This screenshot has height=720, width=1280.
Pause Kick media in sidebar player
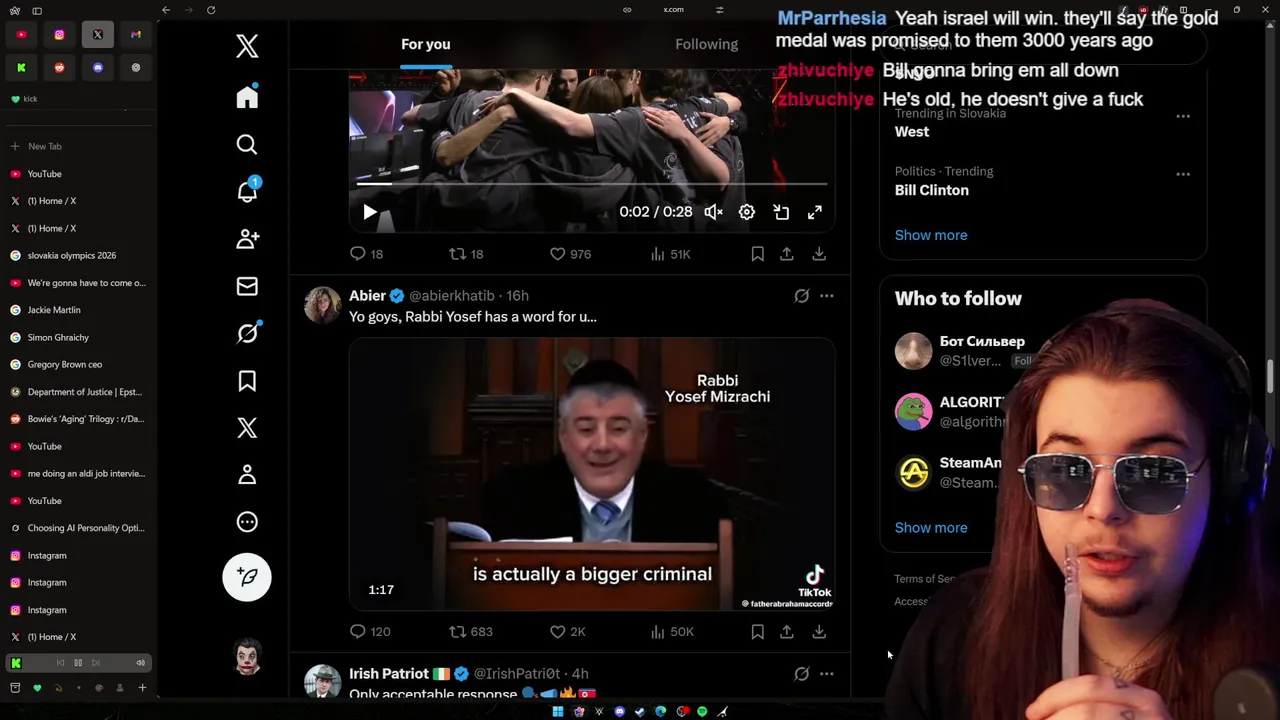(78, 663)
